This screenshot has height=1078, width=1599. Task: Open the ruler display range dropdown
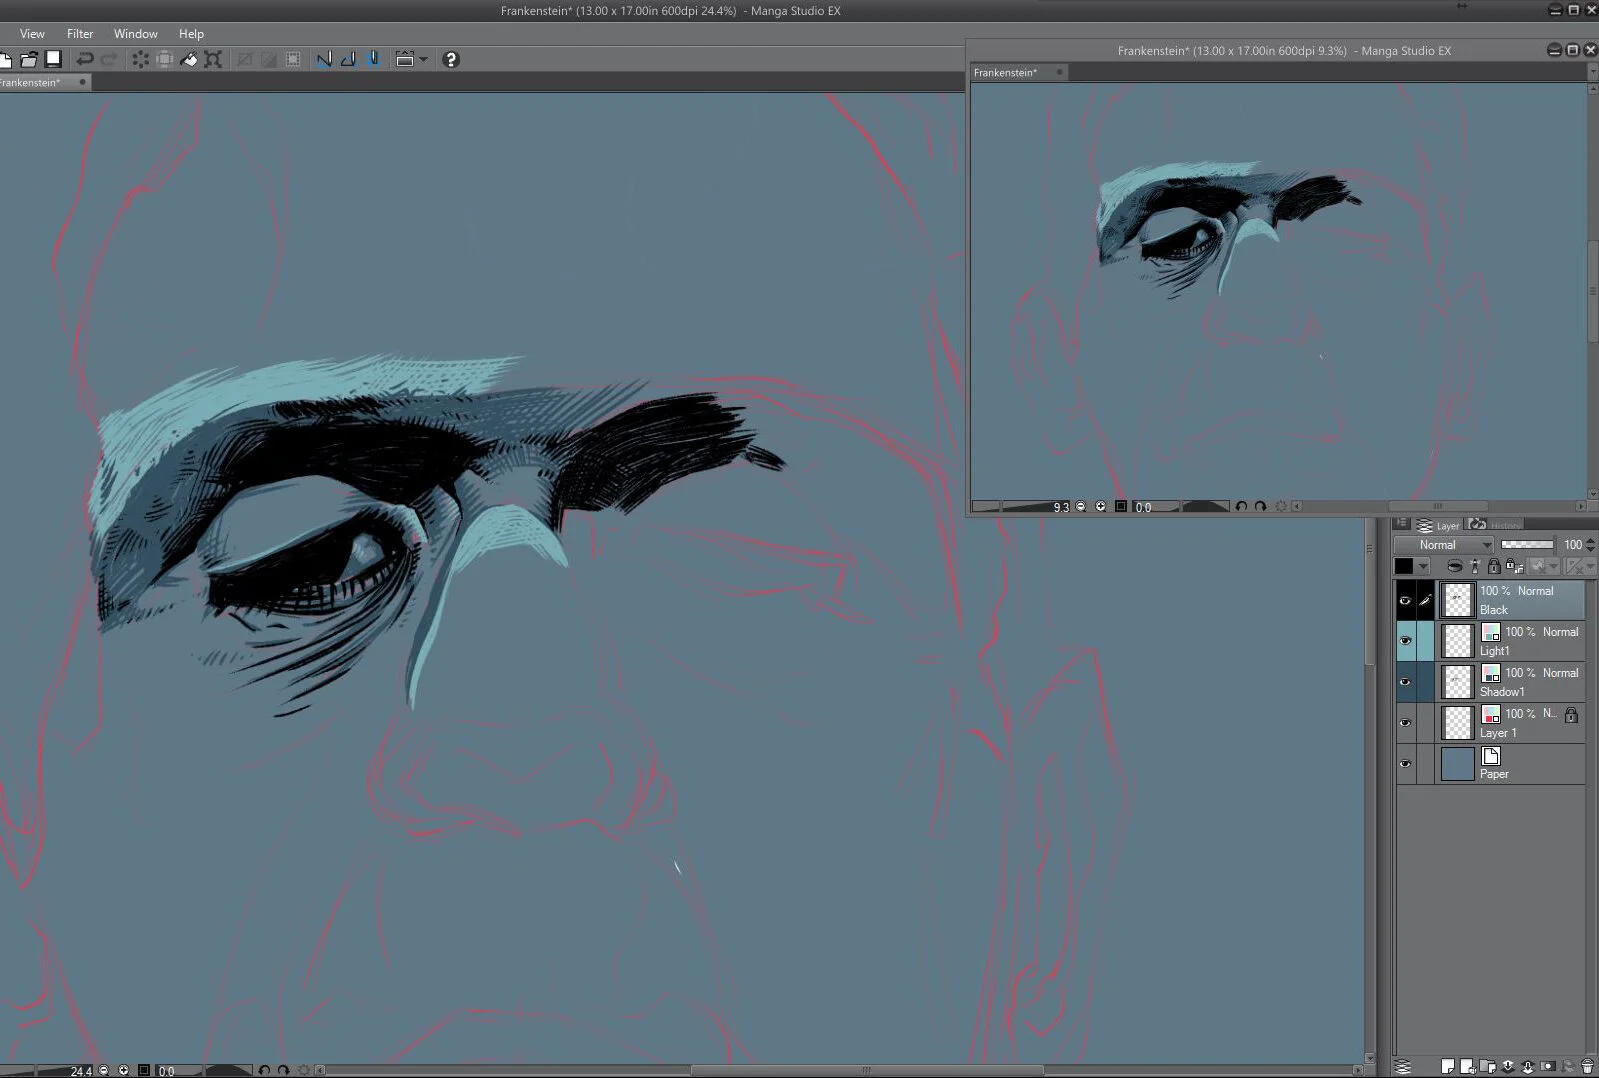click(x=1580, y=566)
